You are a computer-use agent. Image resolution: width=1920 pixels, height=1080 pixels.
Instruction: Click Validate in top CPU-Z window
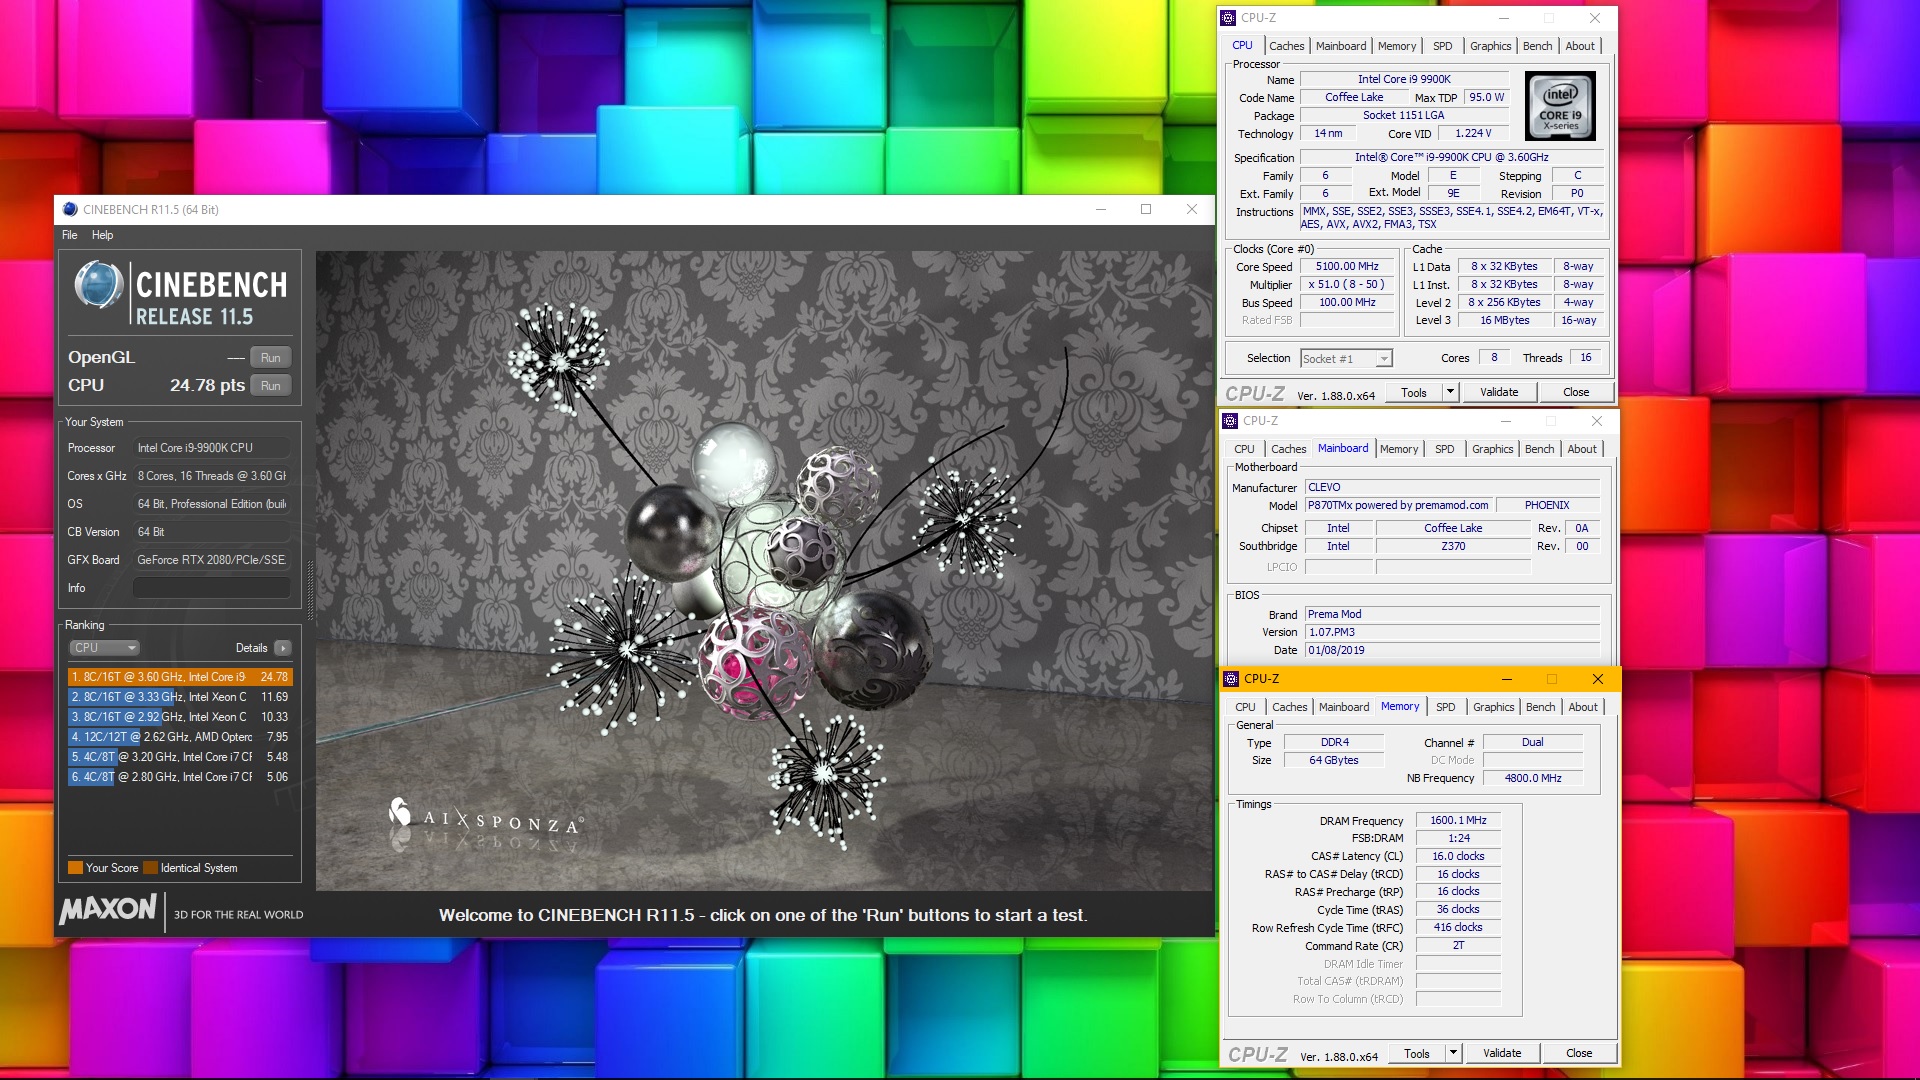coord(1499,392)
